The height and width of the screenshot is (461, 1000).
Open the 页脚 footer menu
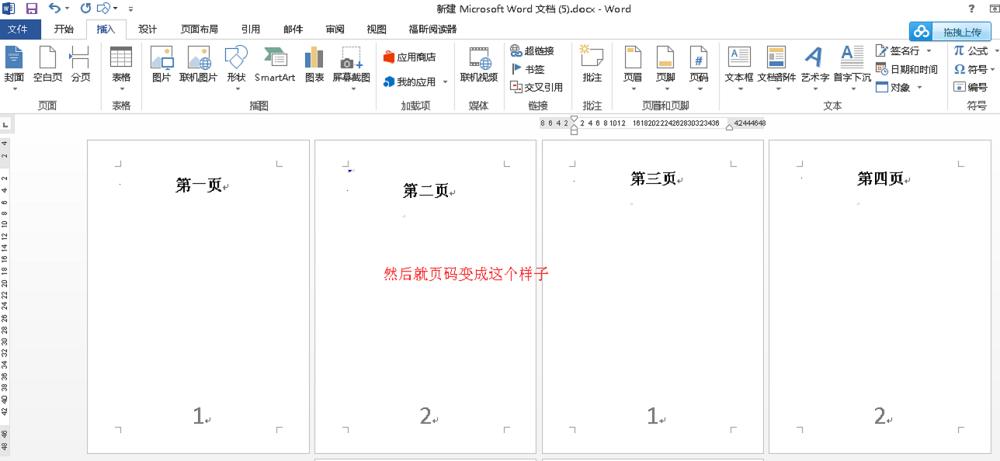(665, 68)
